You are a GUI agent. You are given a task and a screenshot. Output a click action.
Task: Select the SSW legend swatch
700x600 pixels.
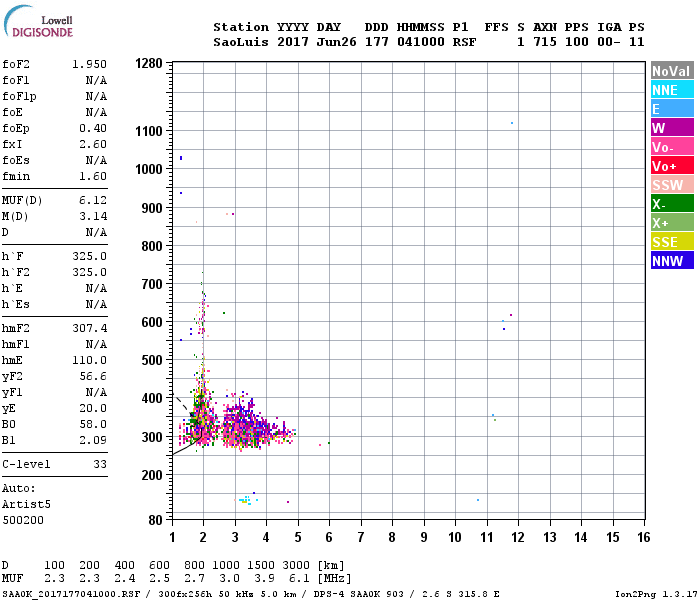(x=672, y=185)
